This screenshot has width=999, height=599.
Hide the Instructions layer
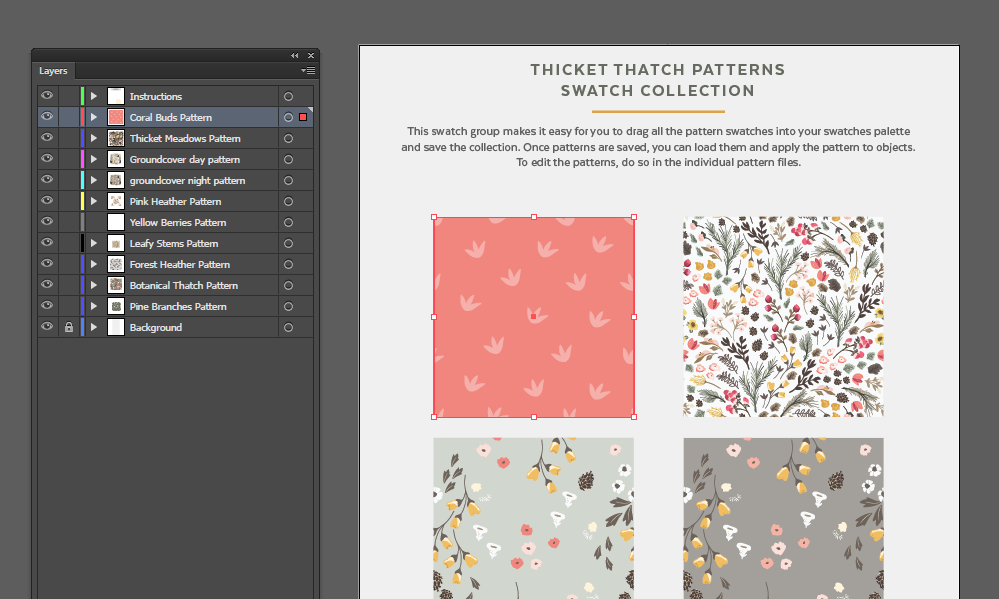tap(46, 96)
